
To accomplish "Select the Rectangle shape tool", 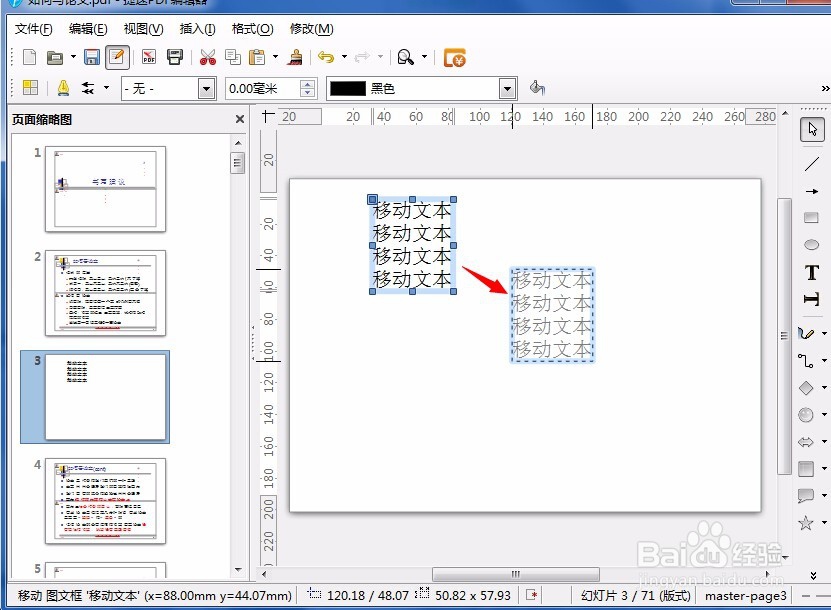I will (811, 218).
